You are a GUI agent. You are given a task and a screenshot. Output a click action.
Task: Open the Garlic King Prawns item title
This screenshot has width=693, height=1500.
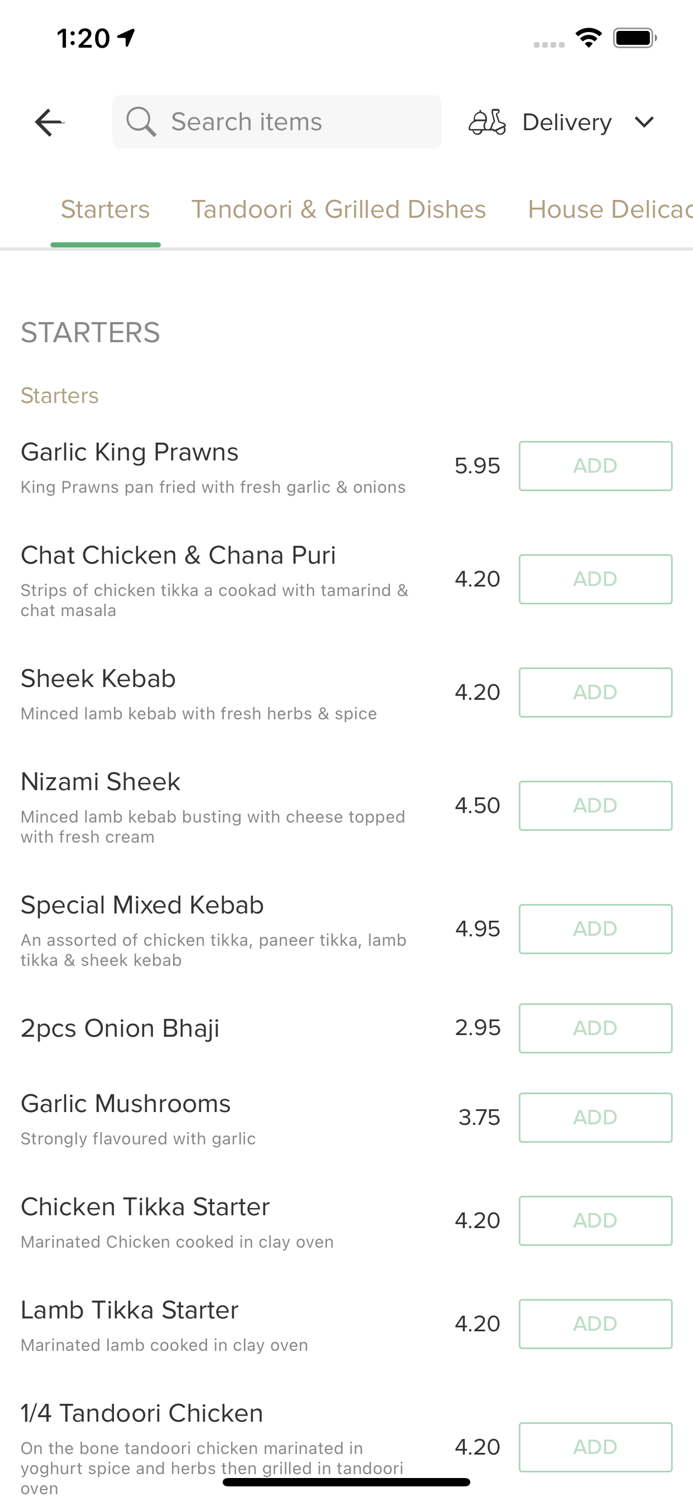[129, 452]
